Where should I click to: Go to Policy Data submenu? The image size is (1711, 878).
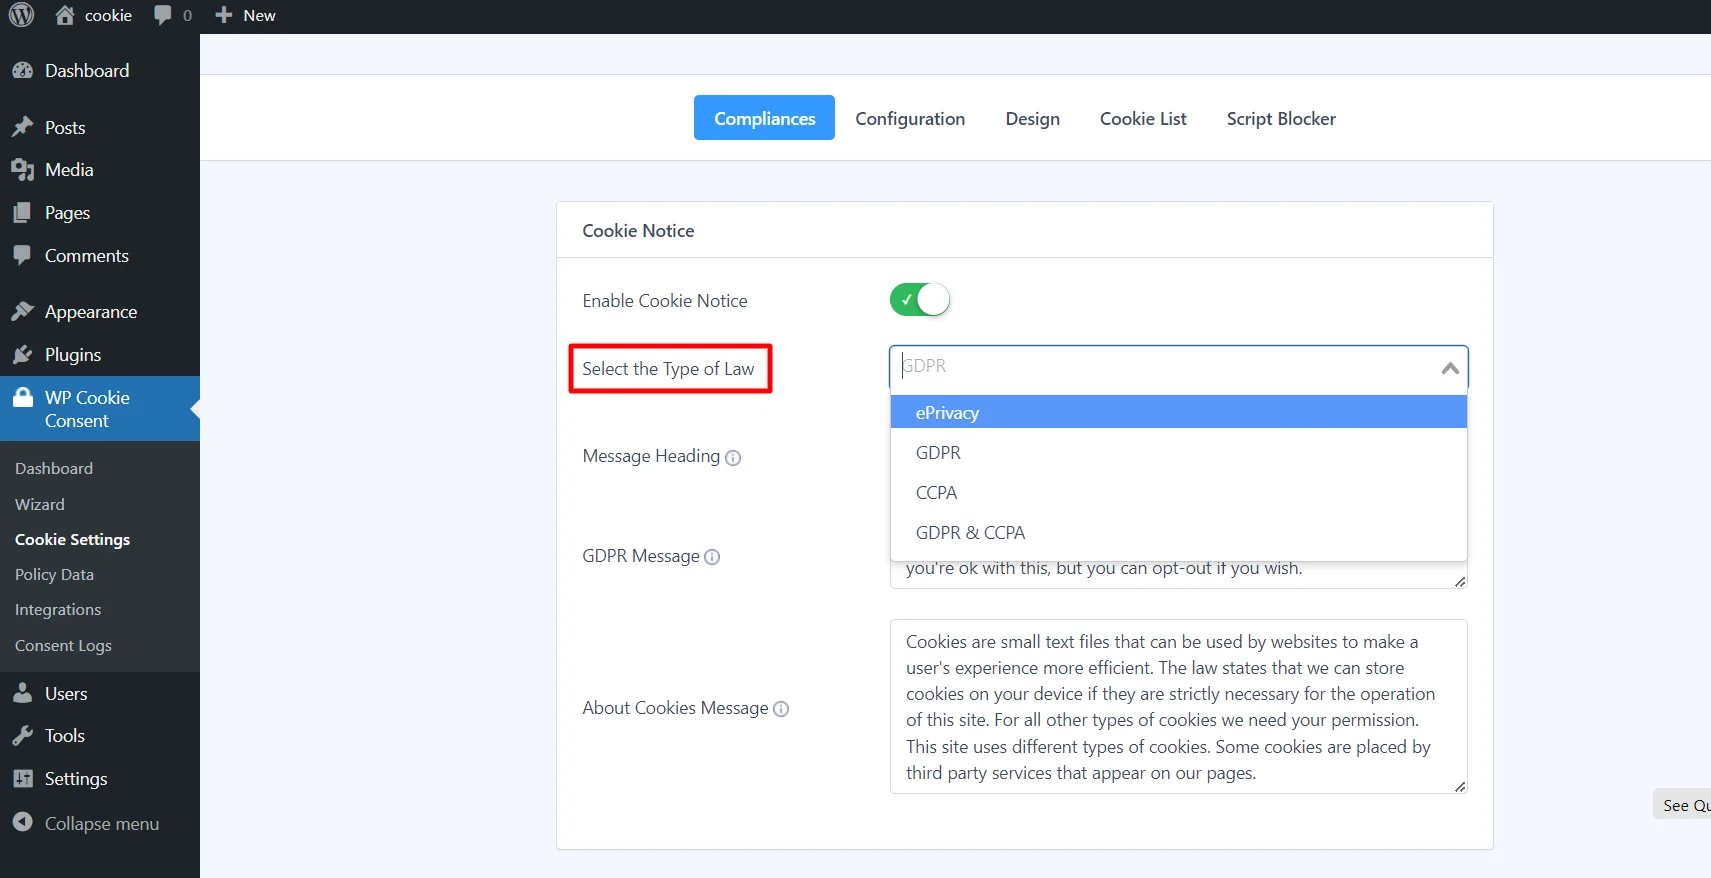click(54, 574)
